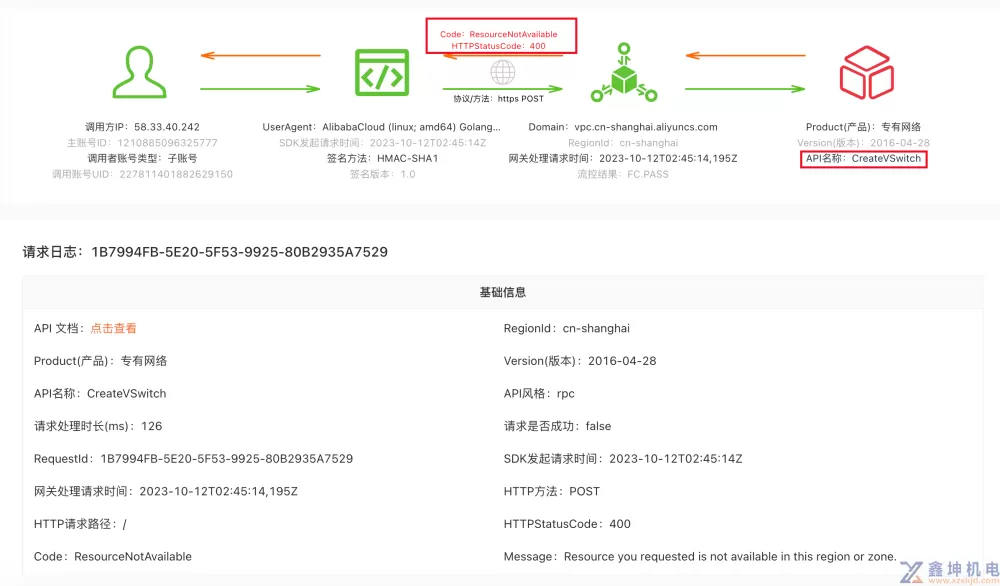Click the globe icon above protocol method
This screenshot has width=1000, height=586.
(502, 73)
